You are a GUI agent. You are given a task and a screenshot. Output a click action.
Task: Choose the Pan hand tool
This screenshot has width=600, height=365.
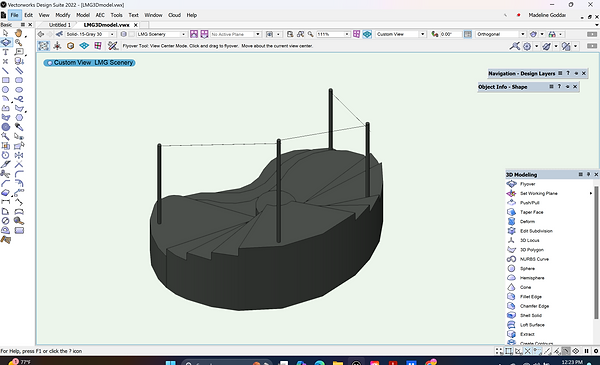[x=18, y=33]
